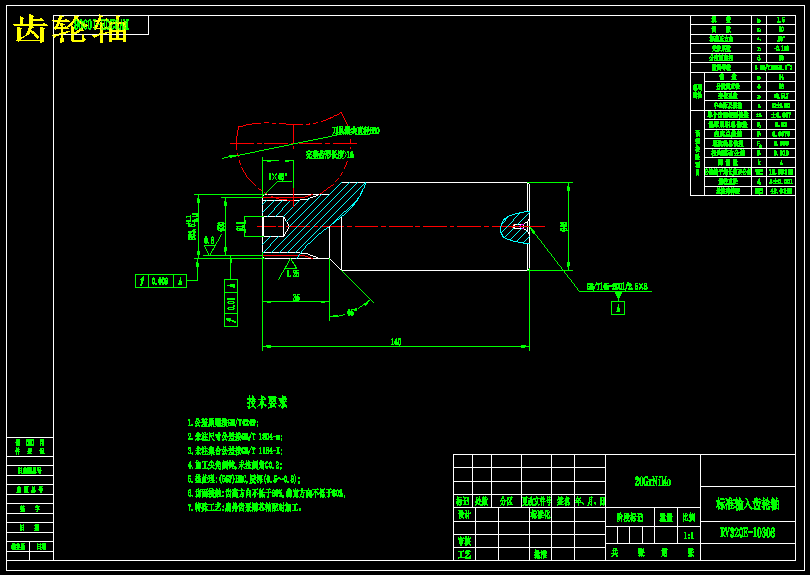The image size is (810, 575).
Task: Select the 技术要求 heading
Action: pyautogui.click(x=267, y=402)
